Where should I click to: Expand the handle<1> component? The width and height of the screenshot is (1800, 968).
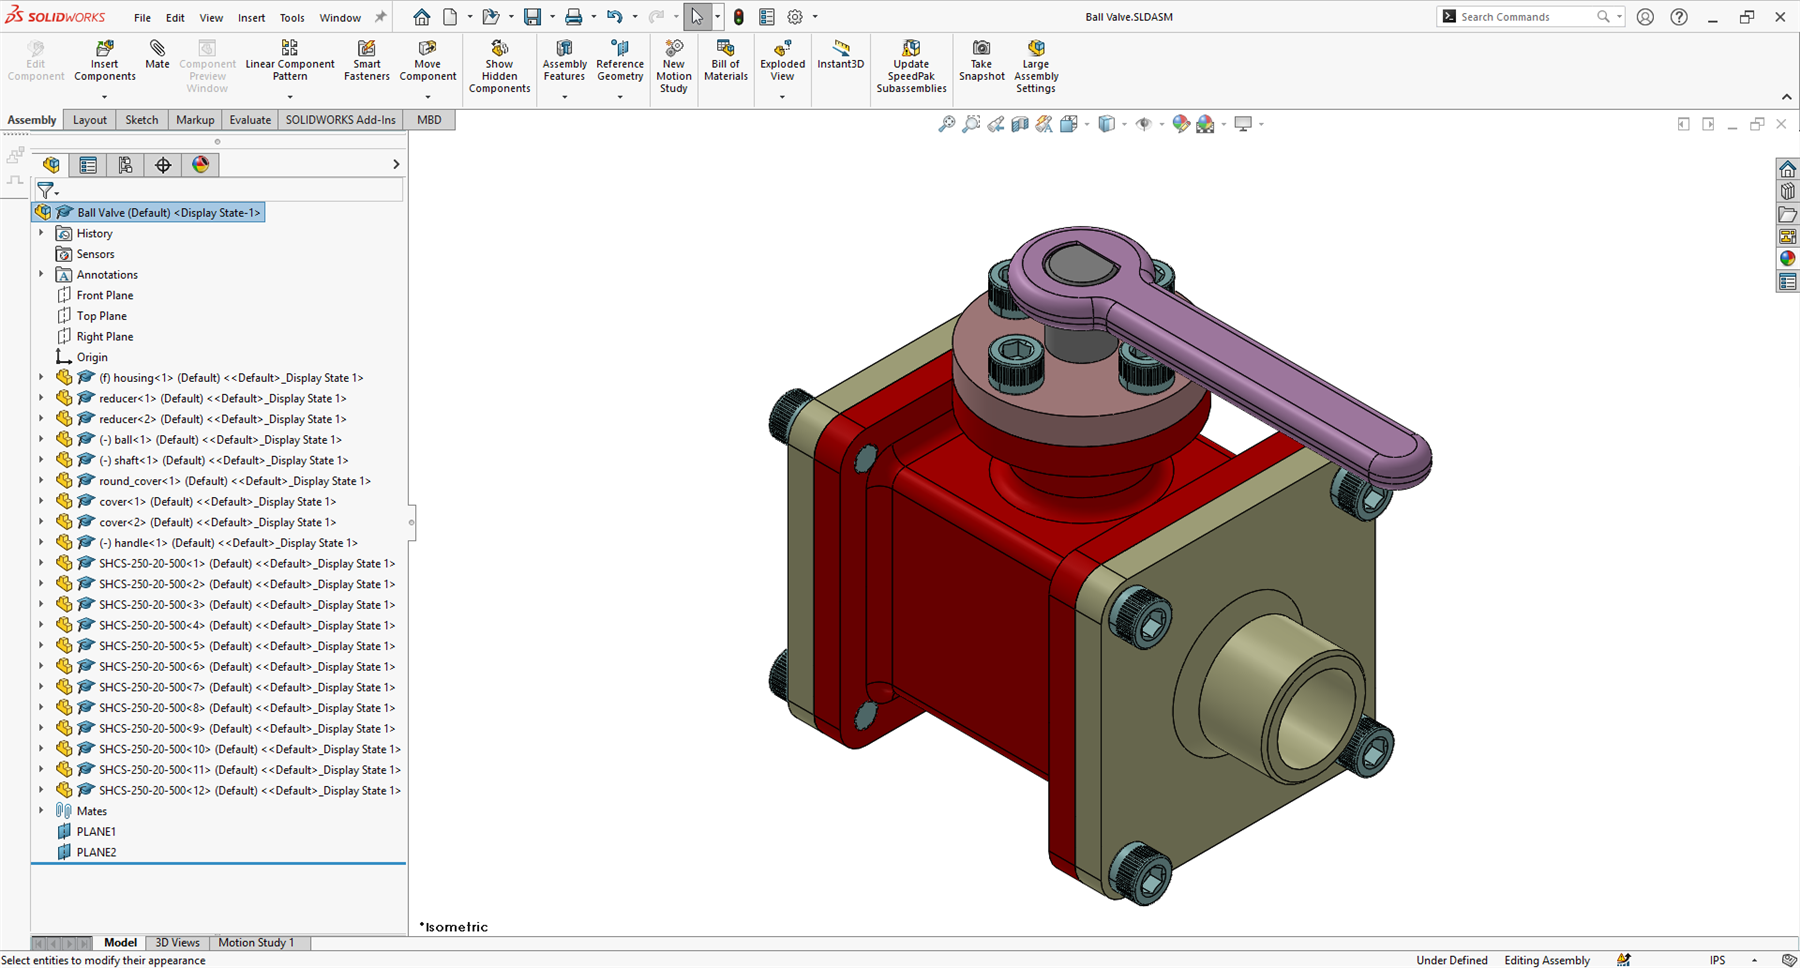click(41, 543)
